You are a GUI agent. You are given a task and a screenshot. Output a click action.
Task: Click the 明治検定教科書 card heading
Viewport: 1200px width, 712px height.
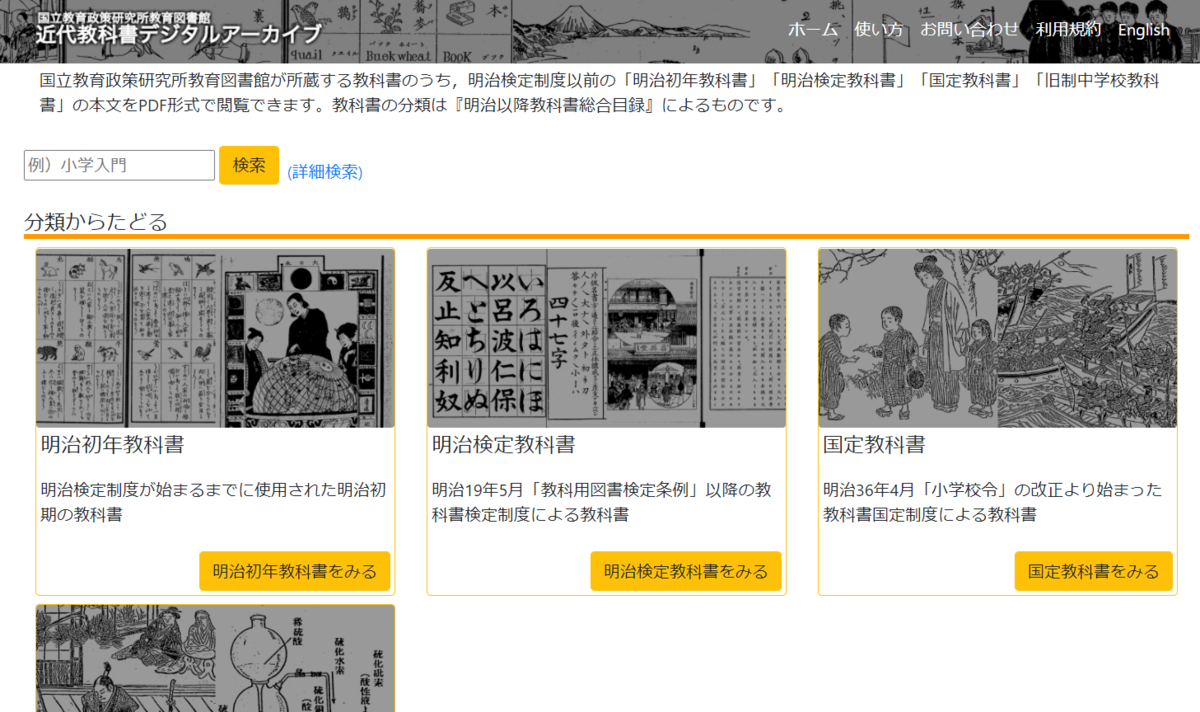[504, 445]
